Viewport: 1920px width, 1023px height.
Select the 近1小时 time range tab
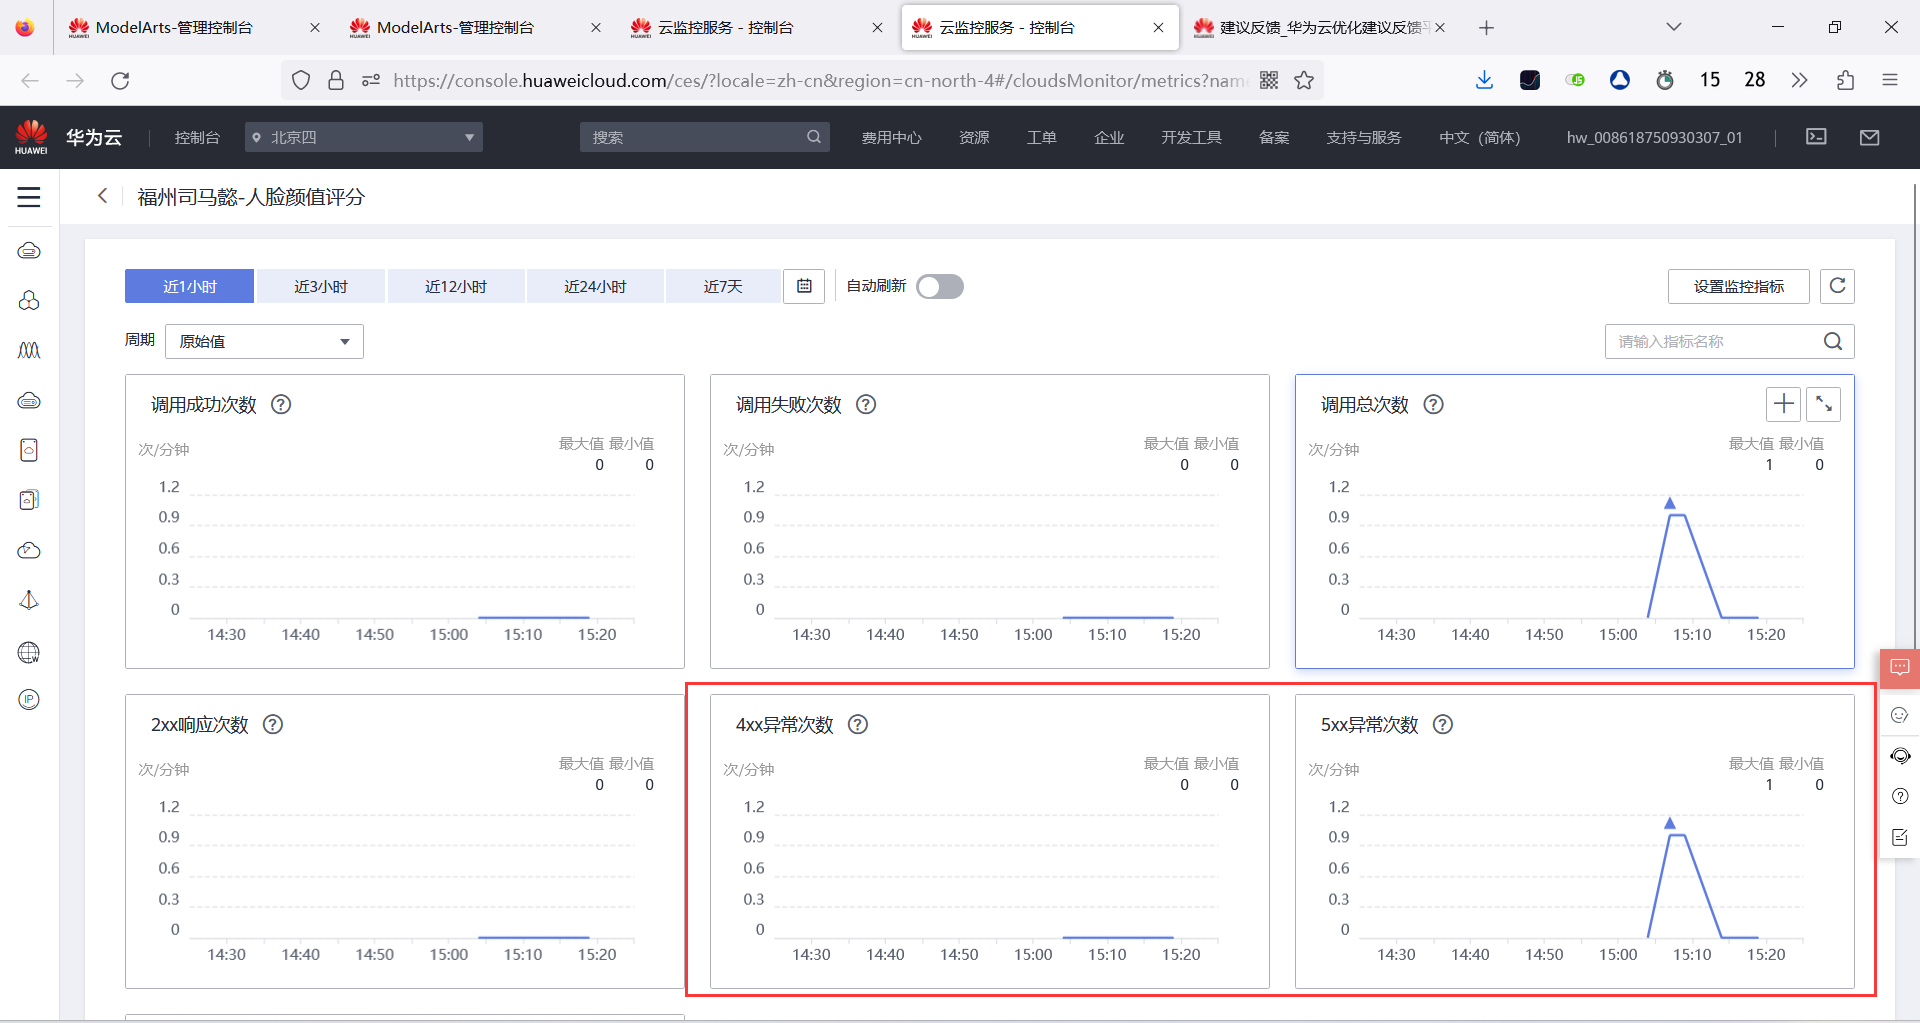point(189,286)
